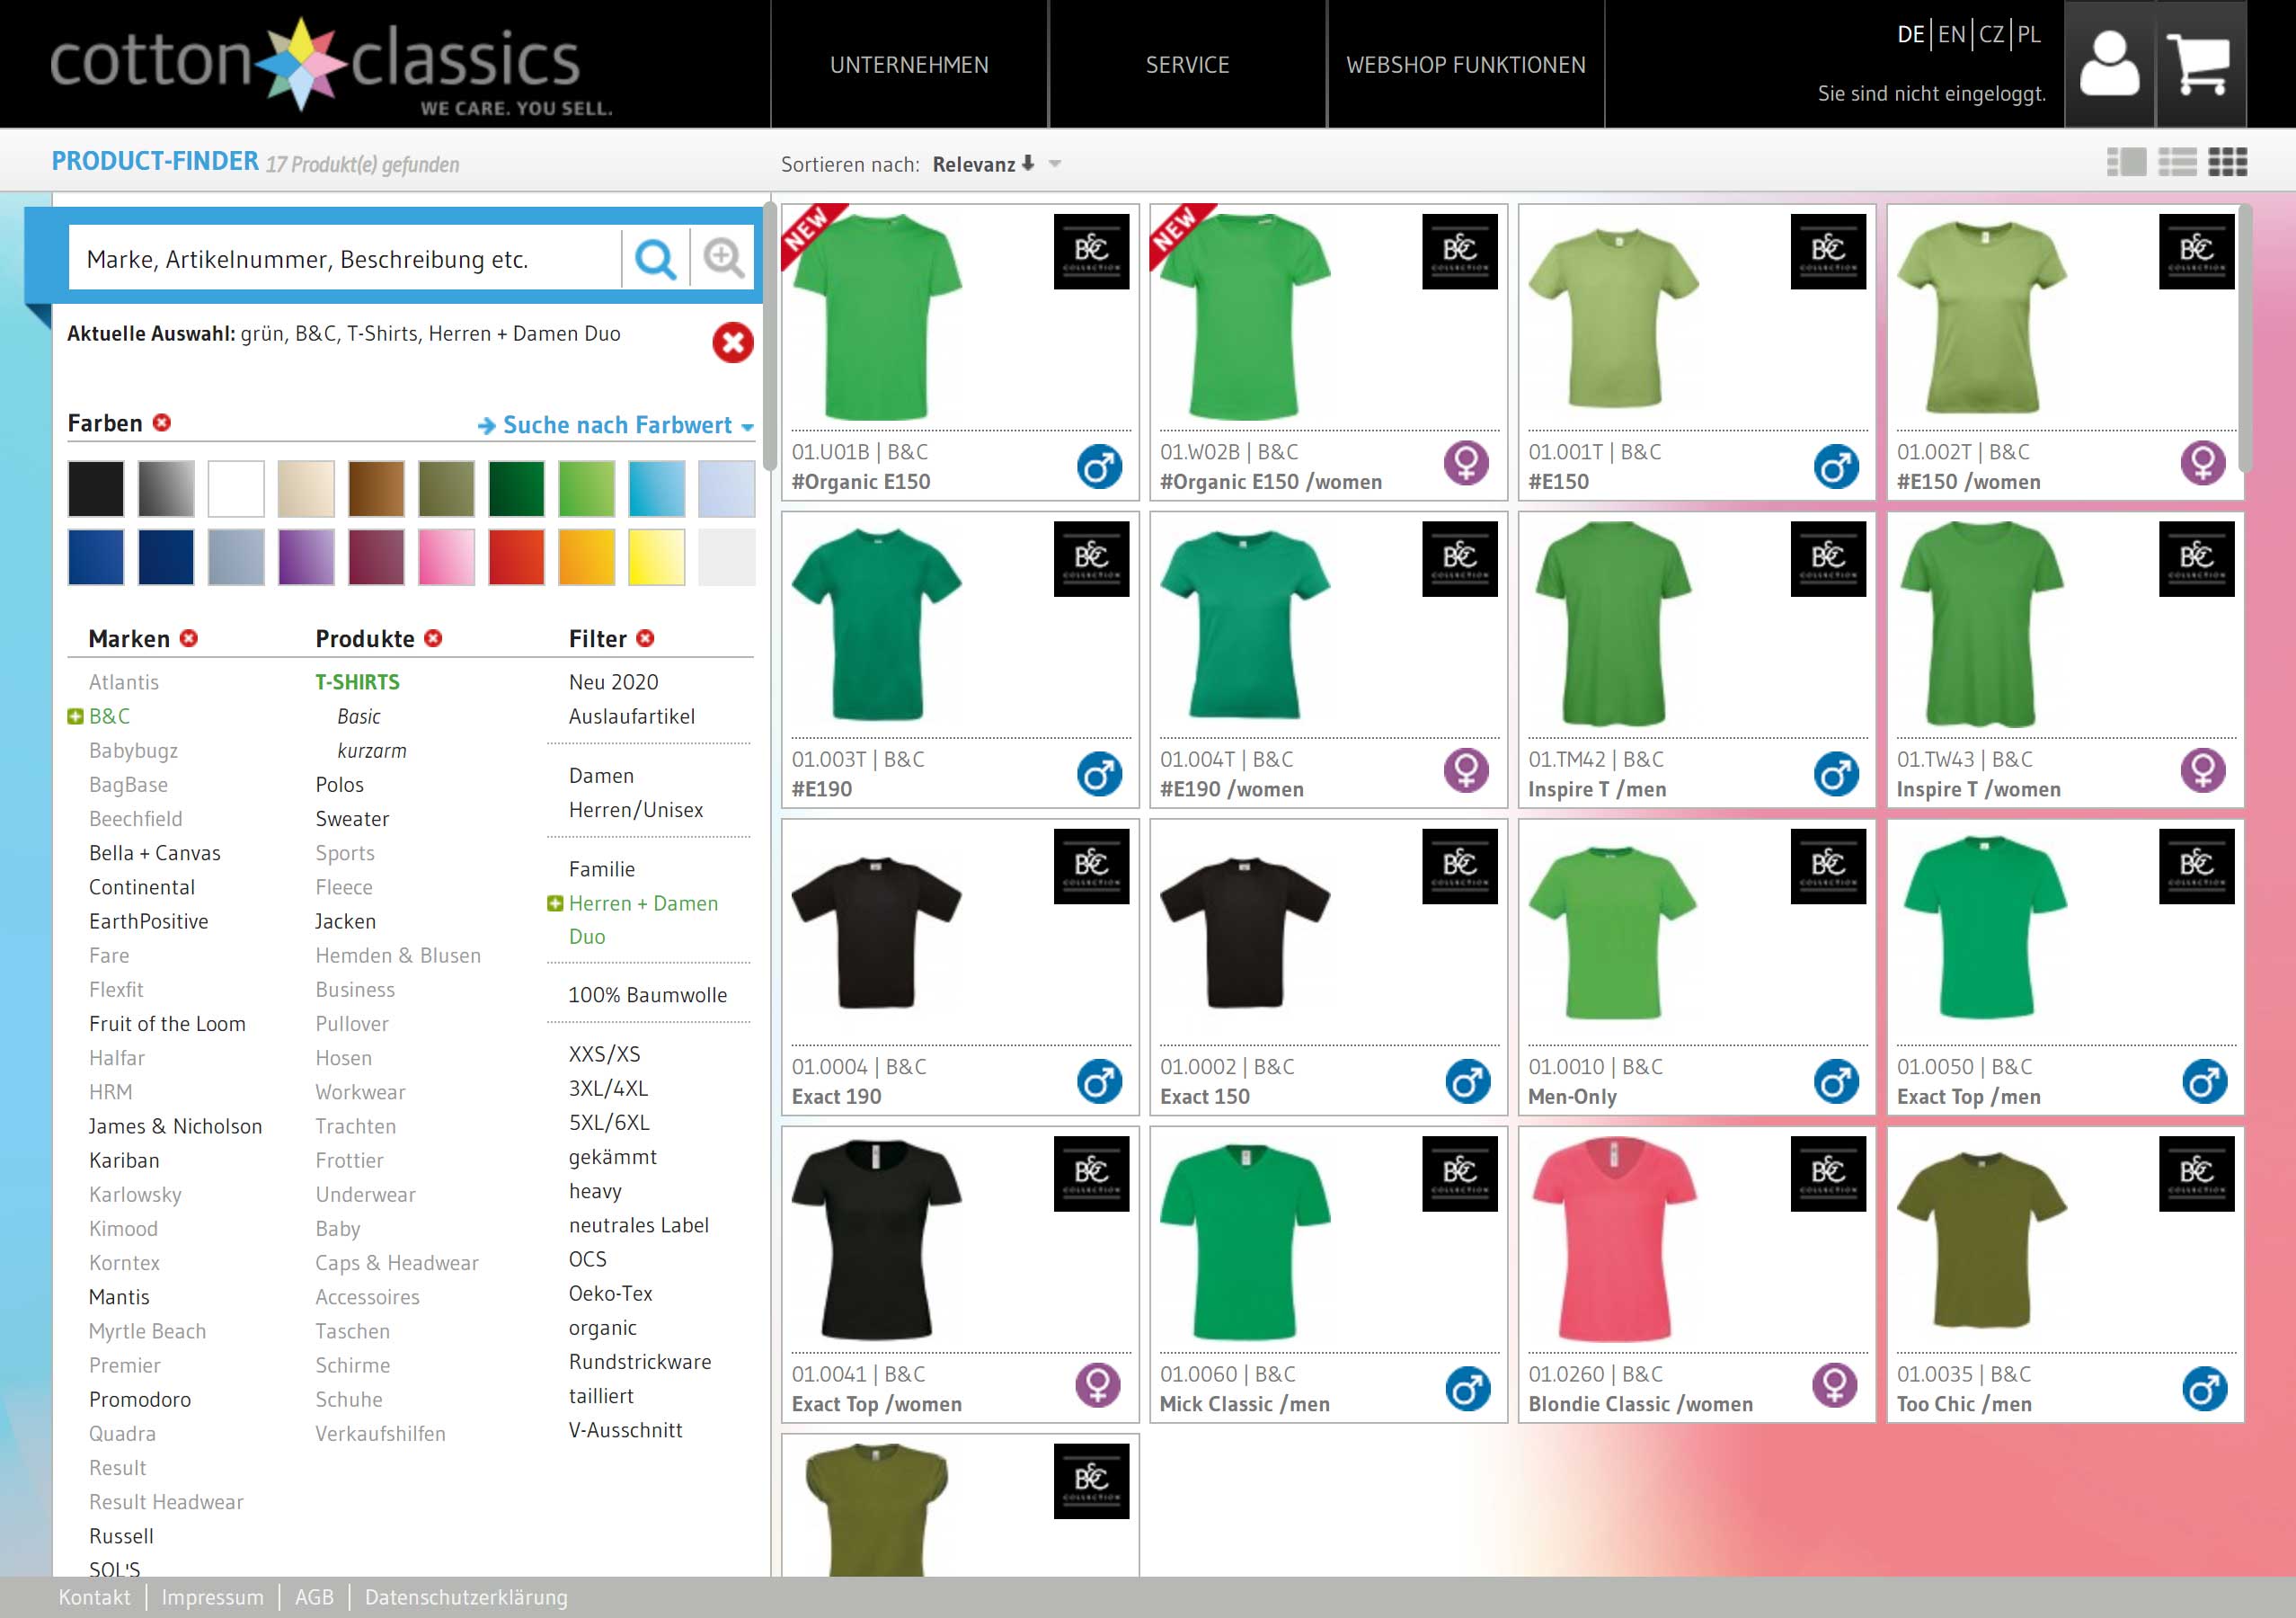The width and height of the screenshot is (2296, 1618).
Task: Select Basic under T-Shirts
Action: 359,716
